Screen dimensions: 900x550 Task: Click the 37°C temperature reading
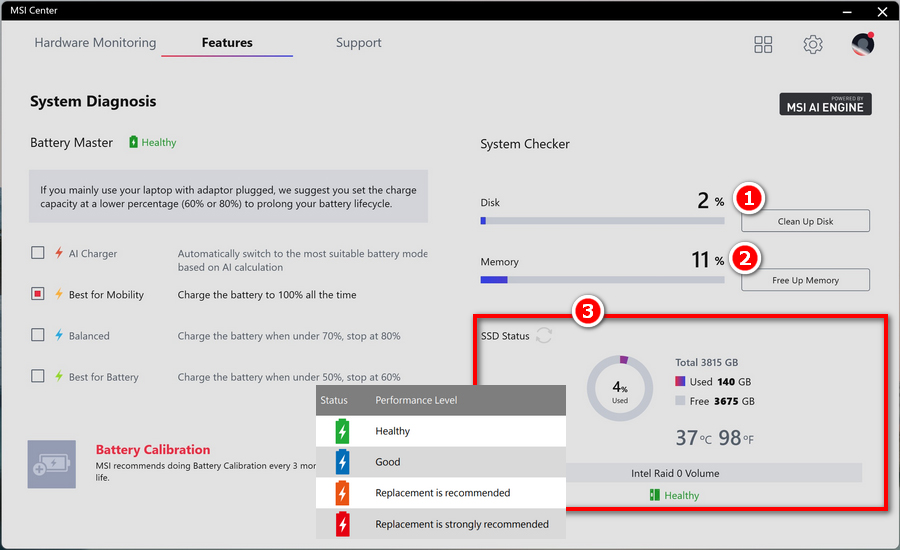[x=693, y=438]
